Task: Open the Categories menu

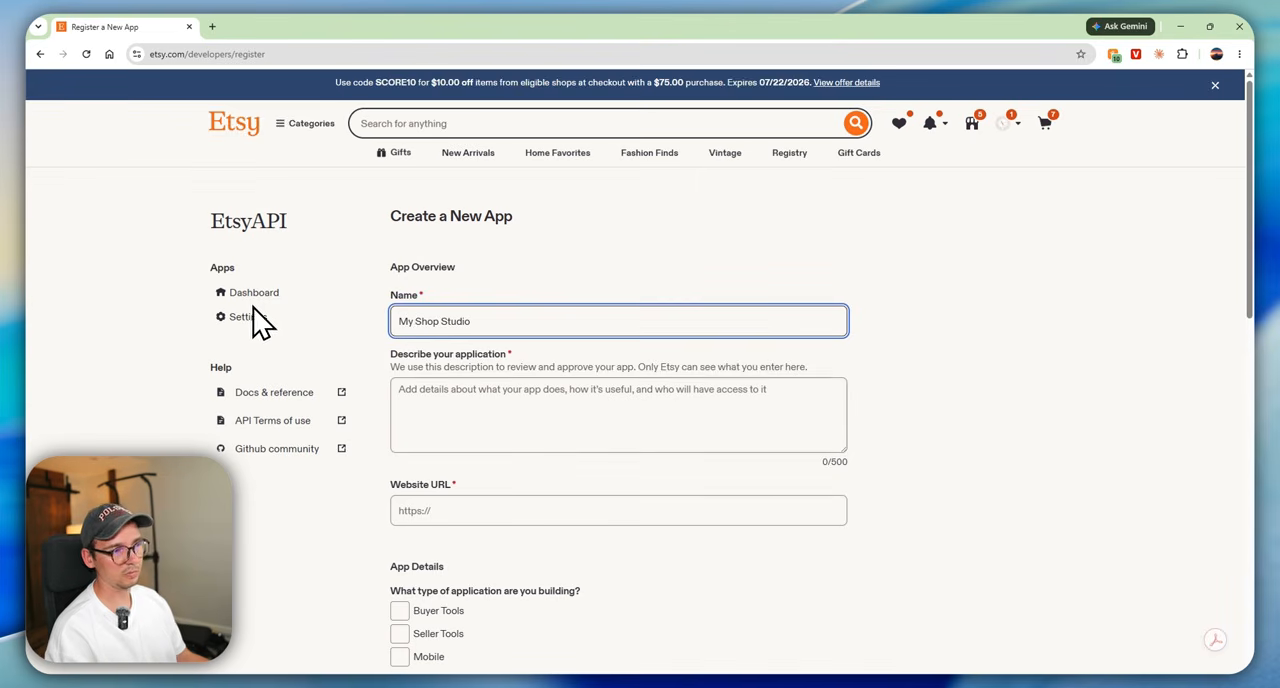Action: pos(305,123)
